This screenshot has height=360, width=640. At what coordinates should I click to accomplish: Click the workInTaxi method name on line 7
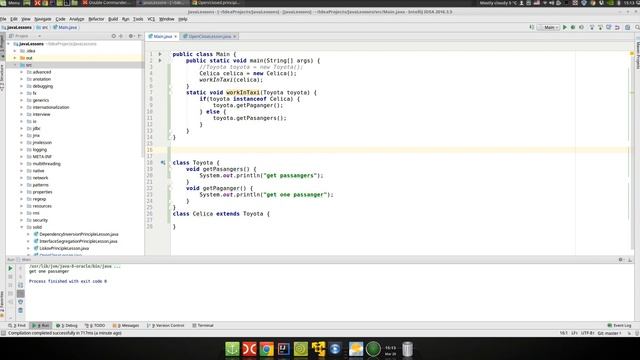coord(243,93)
